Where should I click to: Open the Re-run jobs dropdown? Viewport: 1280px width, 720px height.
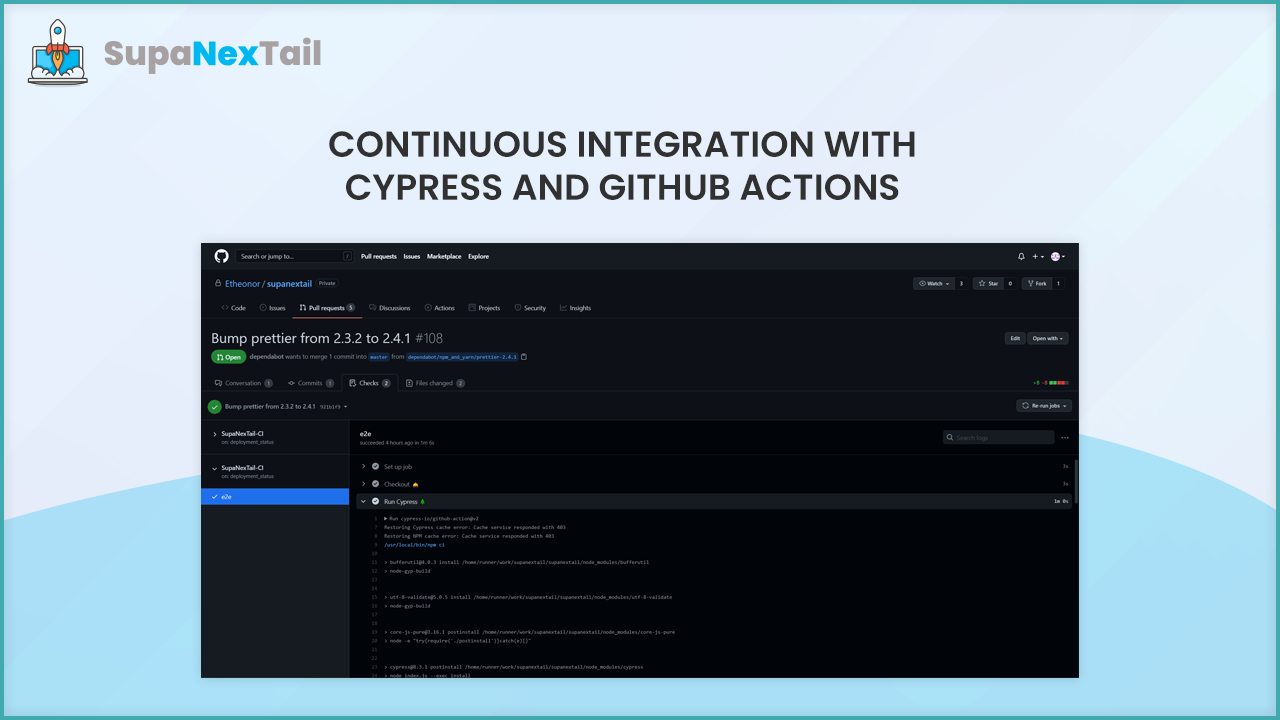[x=1044, y=406]
